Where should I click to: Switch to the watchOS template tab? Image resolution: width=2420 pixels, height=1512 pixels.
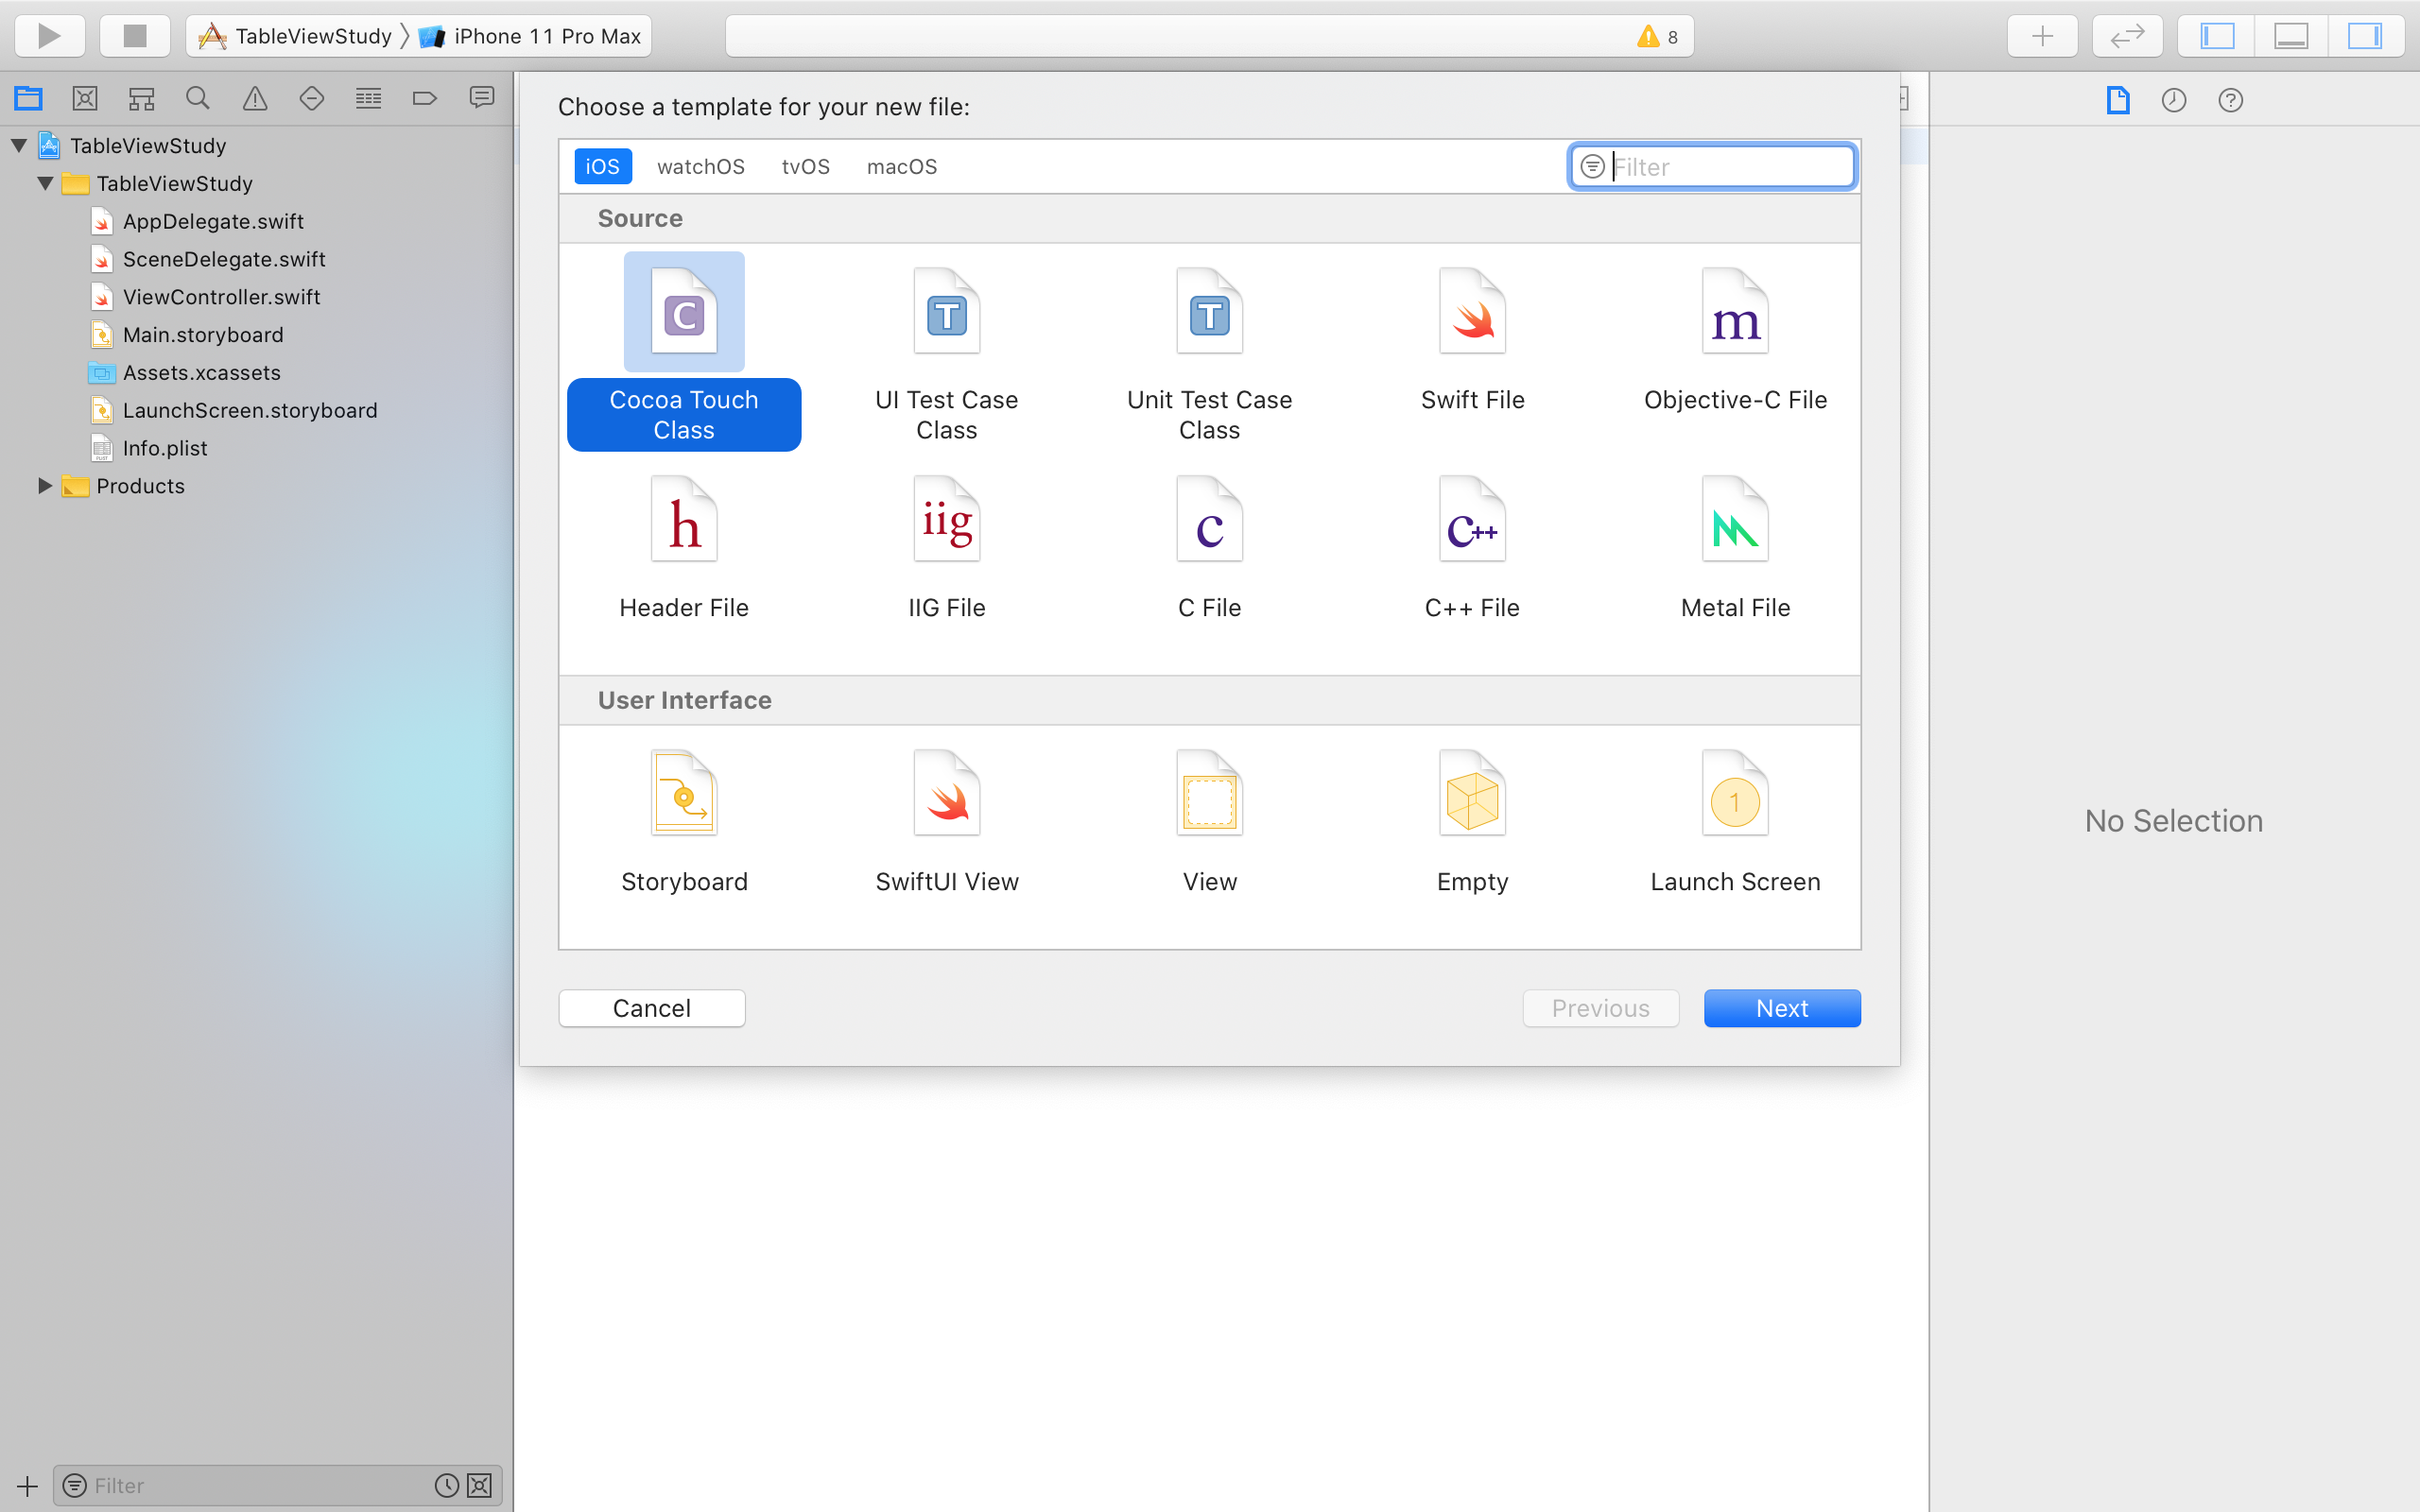[700, 166]
